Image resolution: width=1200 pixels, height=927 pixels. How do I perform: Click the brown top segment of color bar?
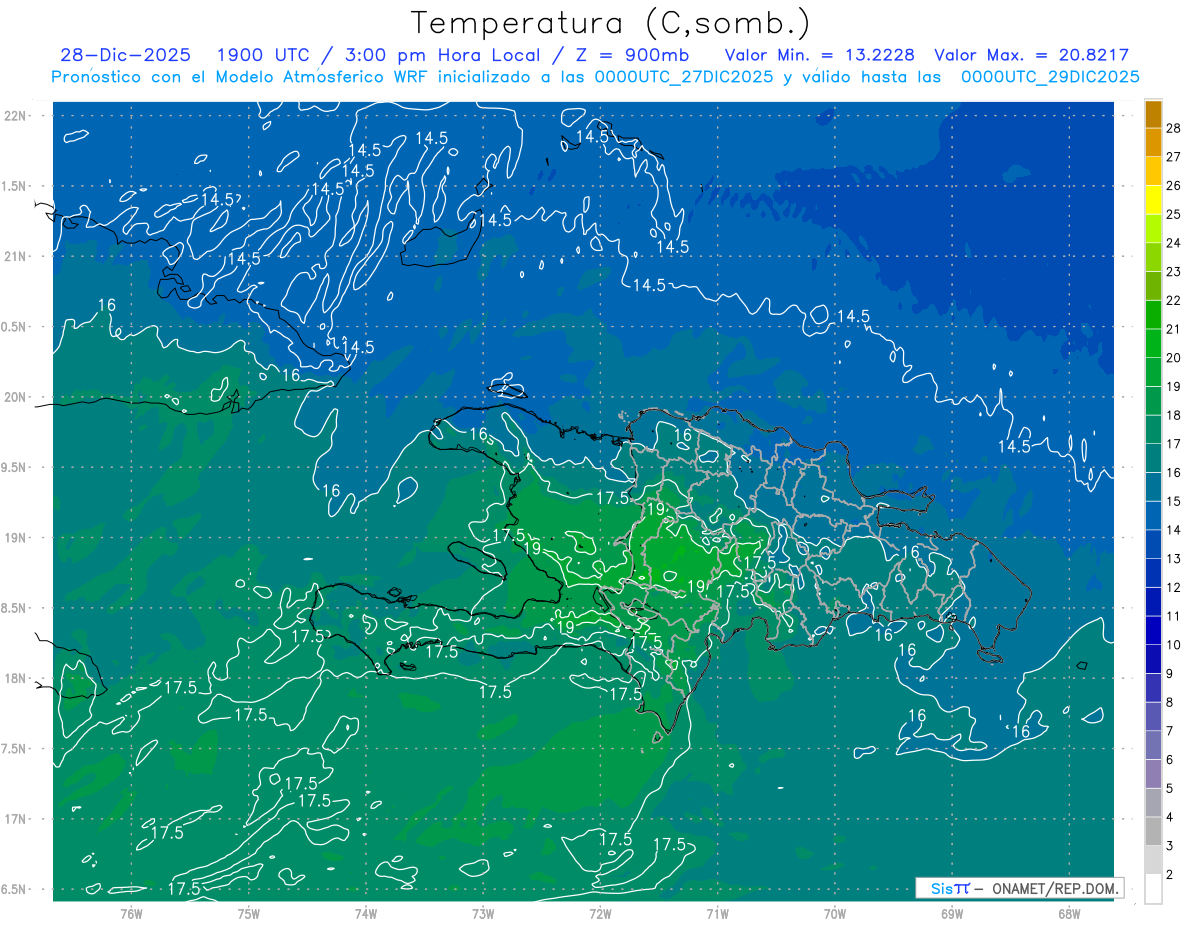[x=1153, y=114]
